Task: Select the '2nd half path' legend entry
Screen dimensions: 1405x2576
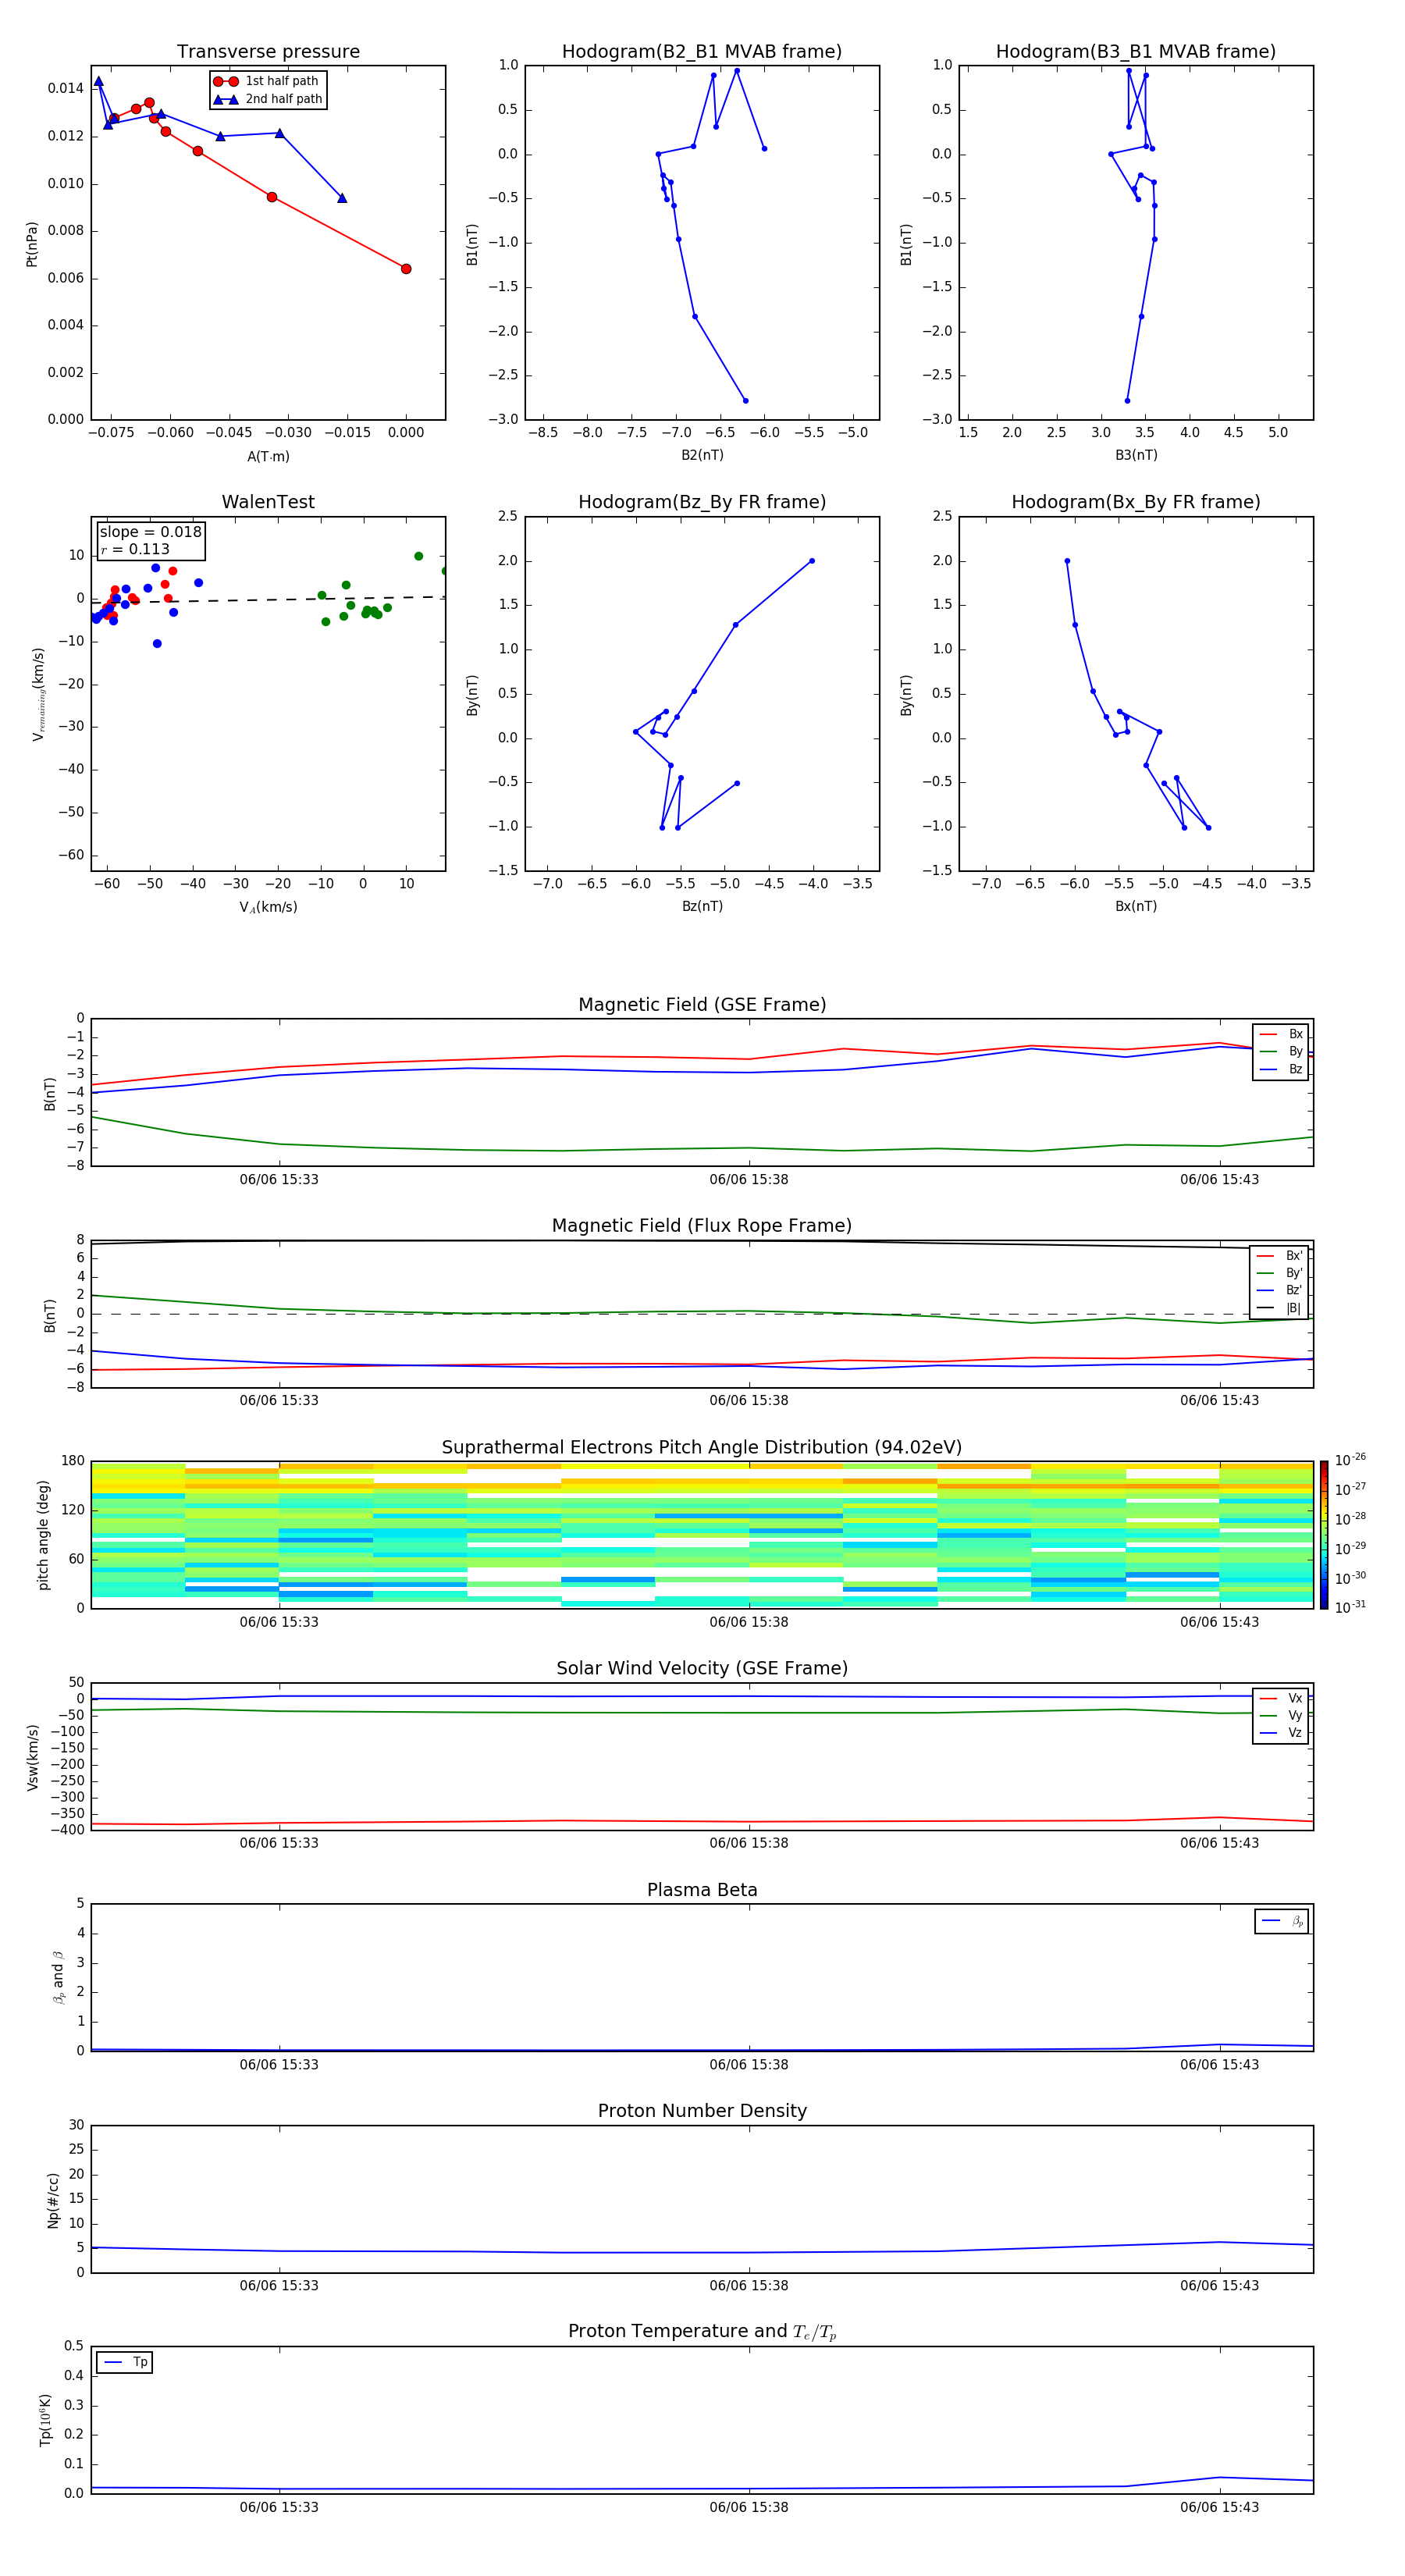Action: [x=267, y=99]
